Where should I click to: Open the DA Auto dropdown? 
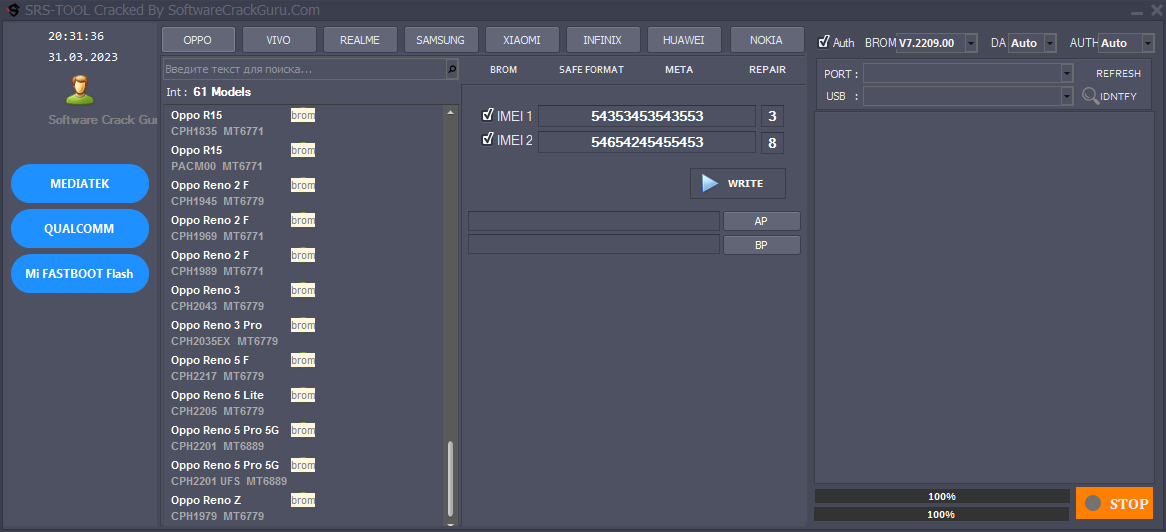pyautogui.click(x=1050, y=43)
